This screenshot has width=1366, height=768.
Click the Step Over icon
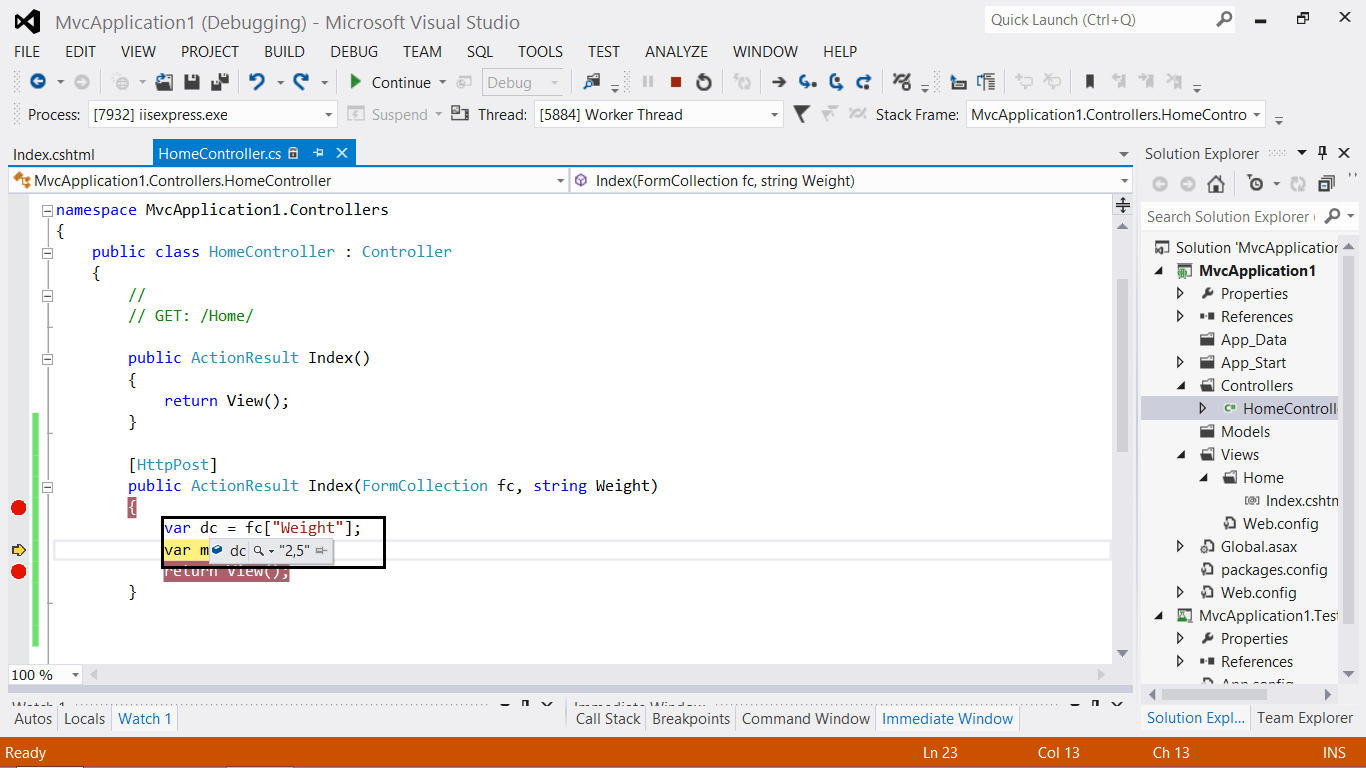[x=835, y=82]
